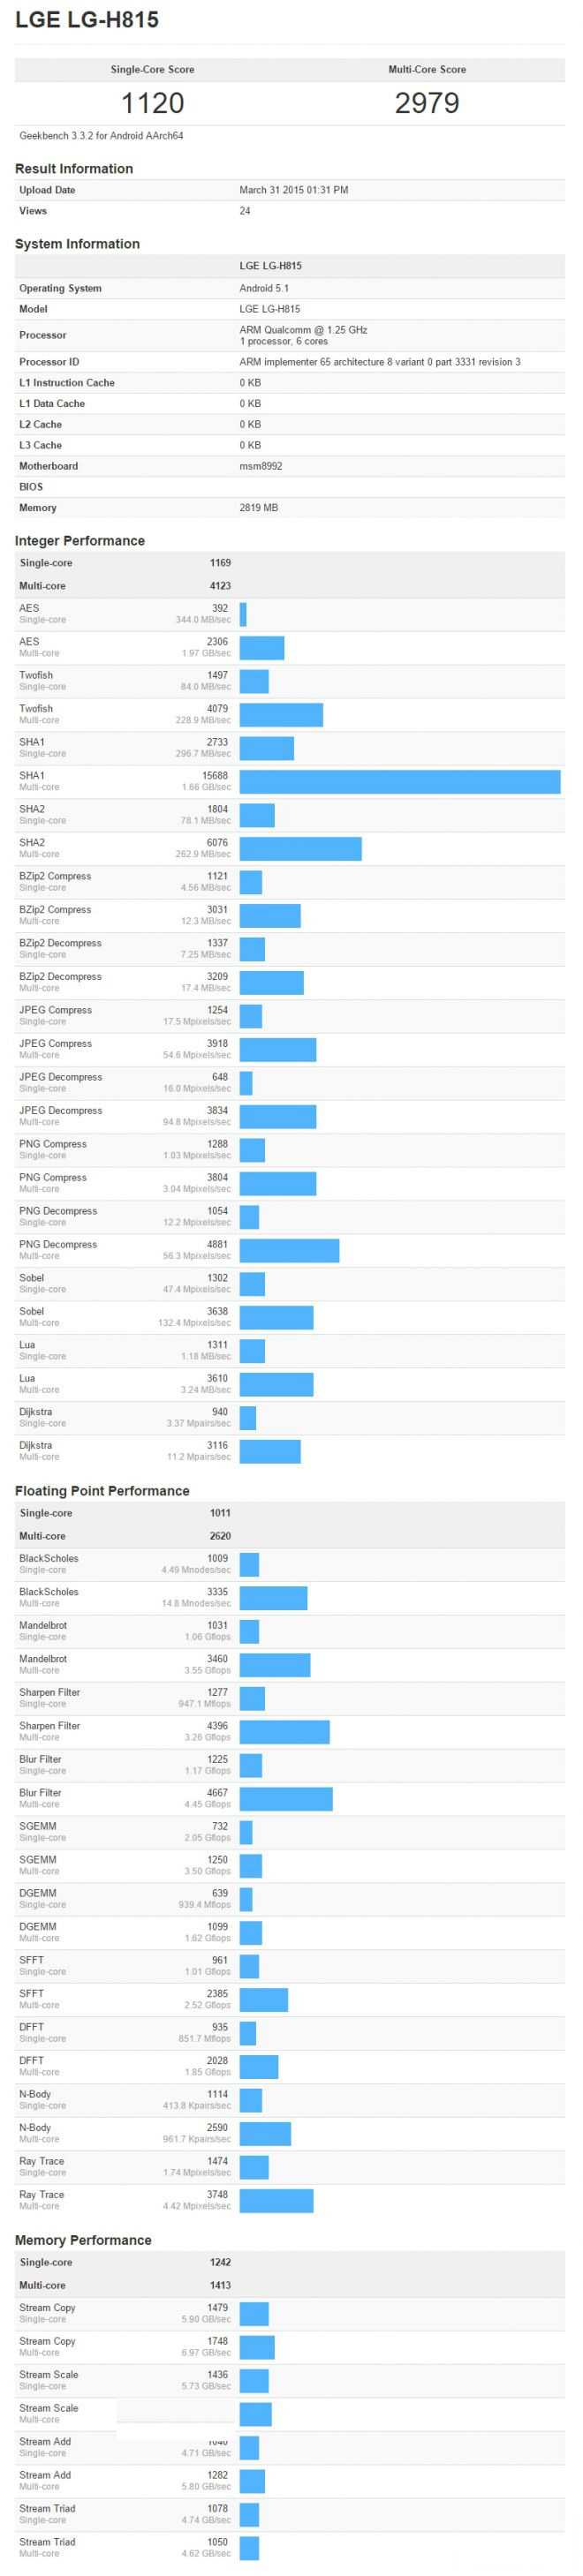Viewport: 583px width, 2576px height.
Task: Select the Memory value 2819 MB
Action: coord(259,508)
